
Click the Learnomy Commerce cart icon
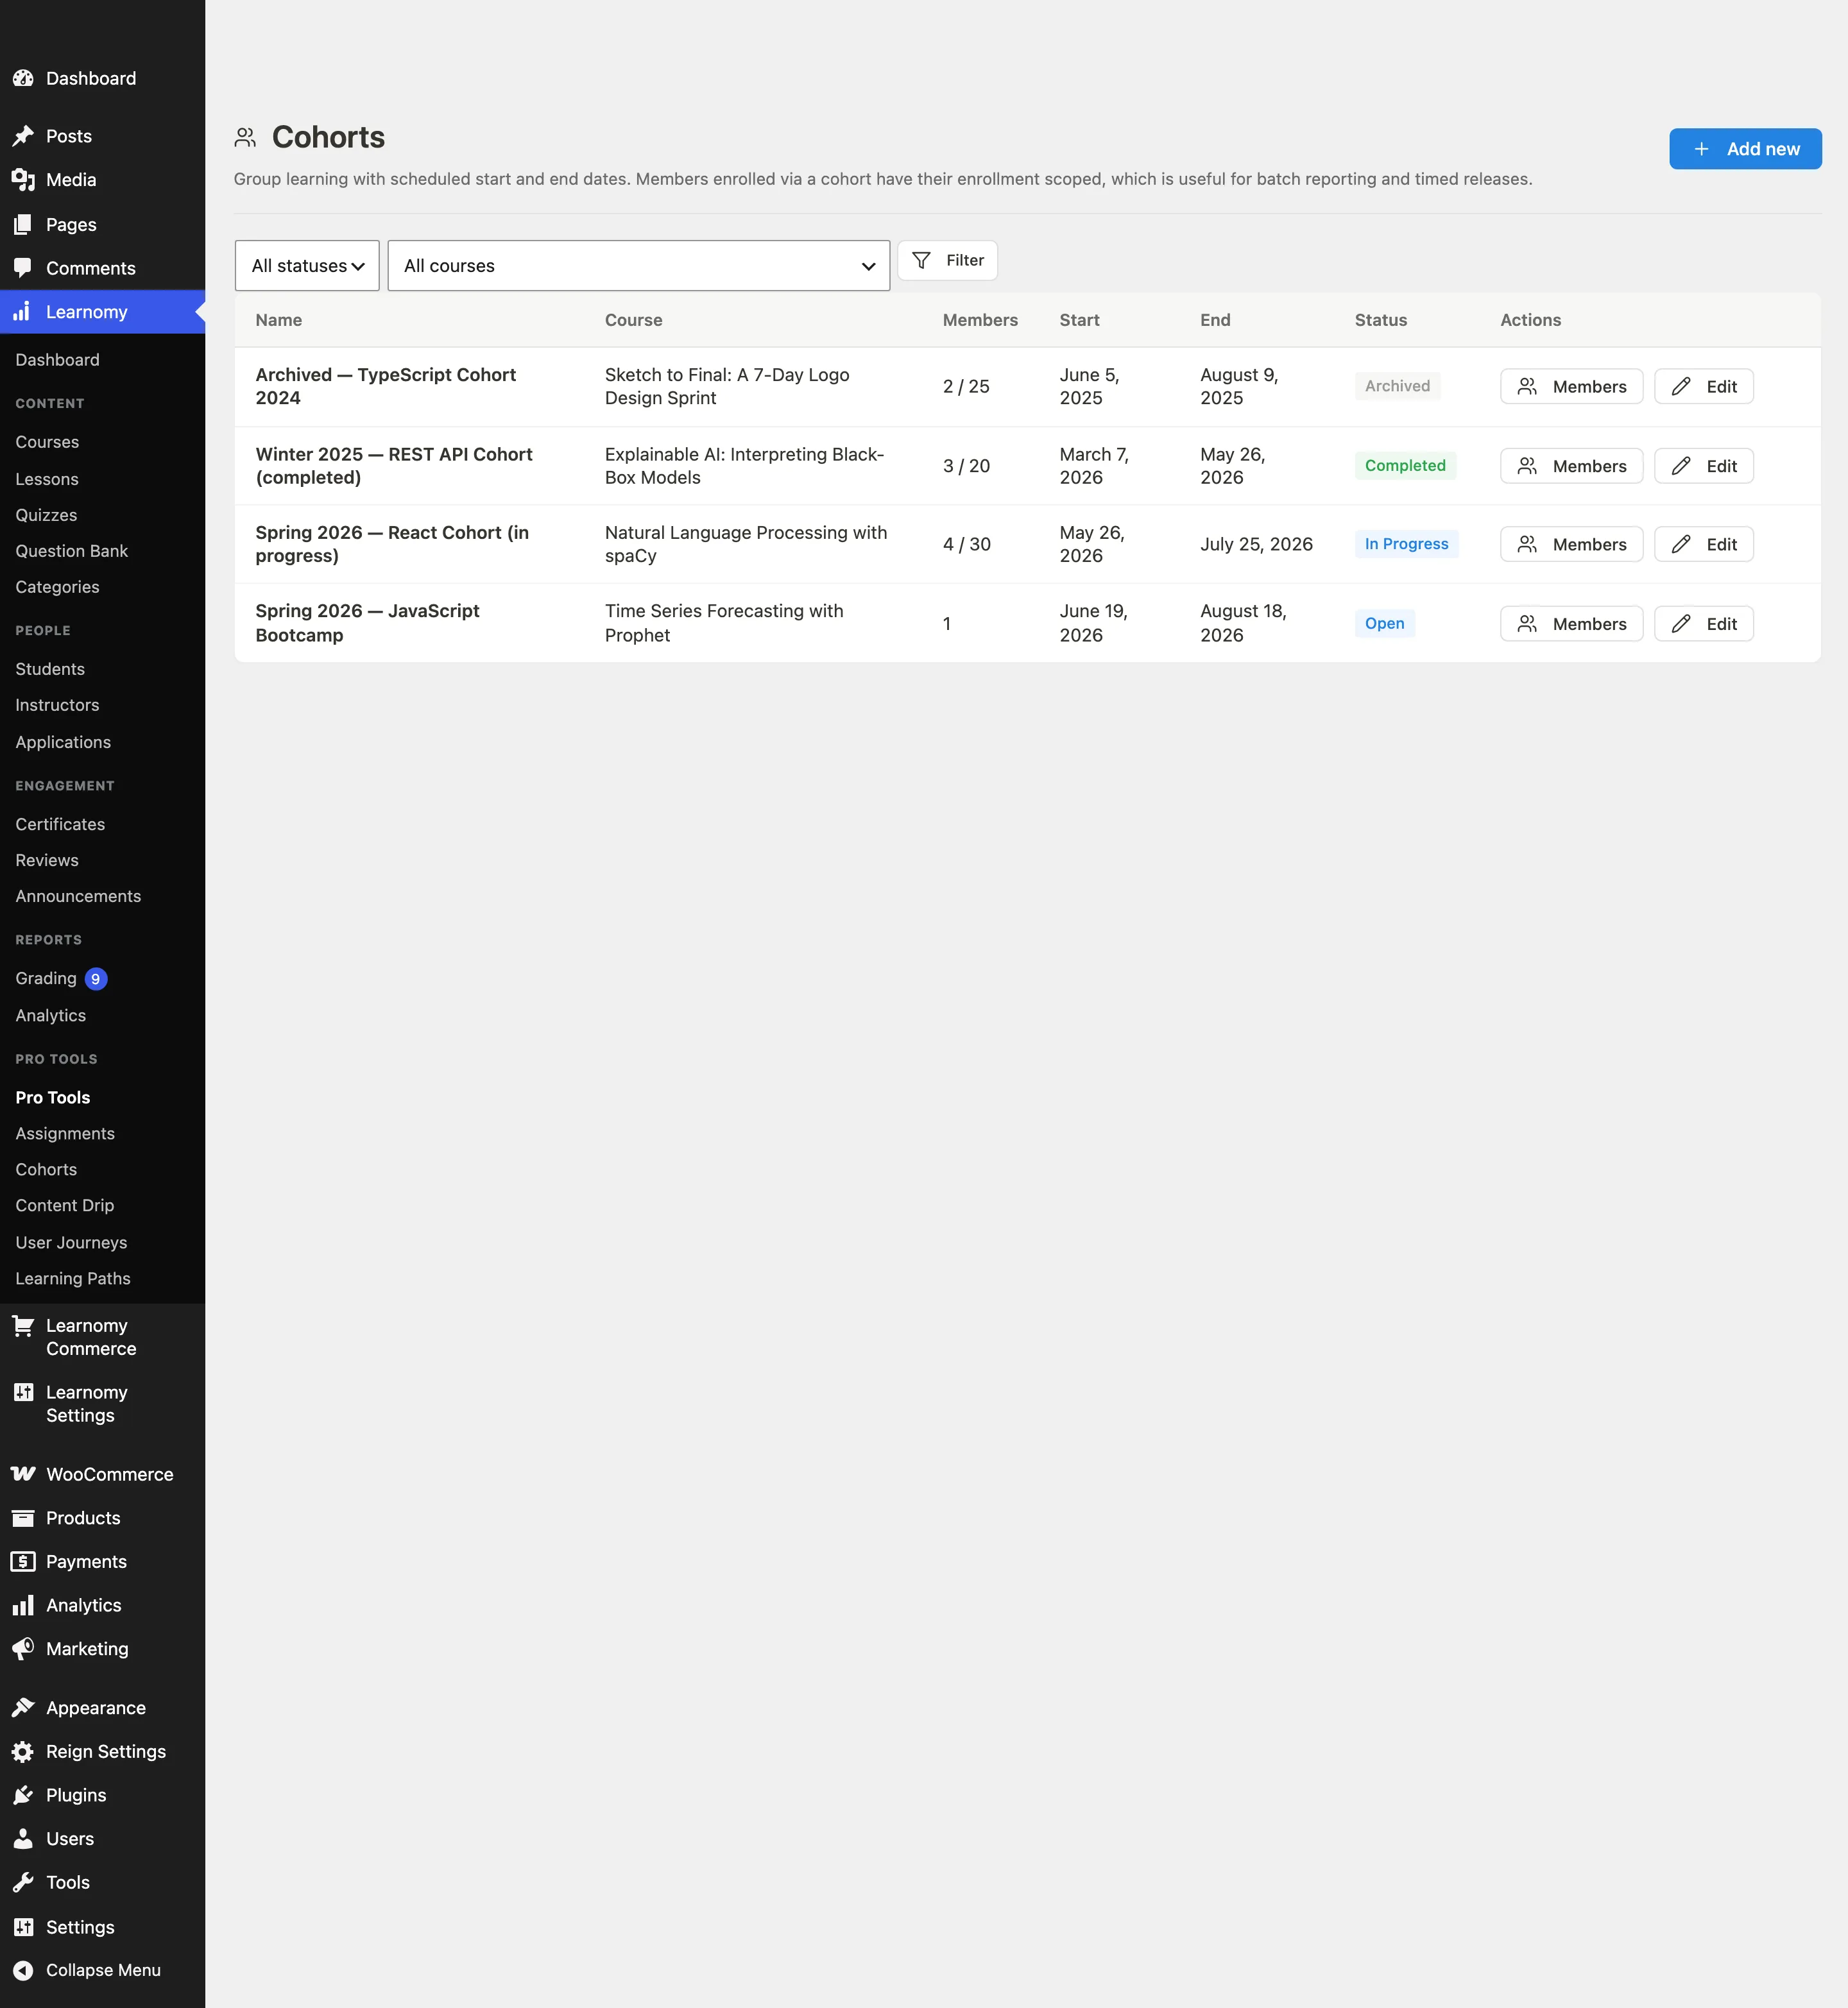point(23,1326)
